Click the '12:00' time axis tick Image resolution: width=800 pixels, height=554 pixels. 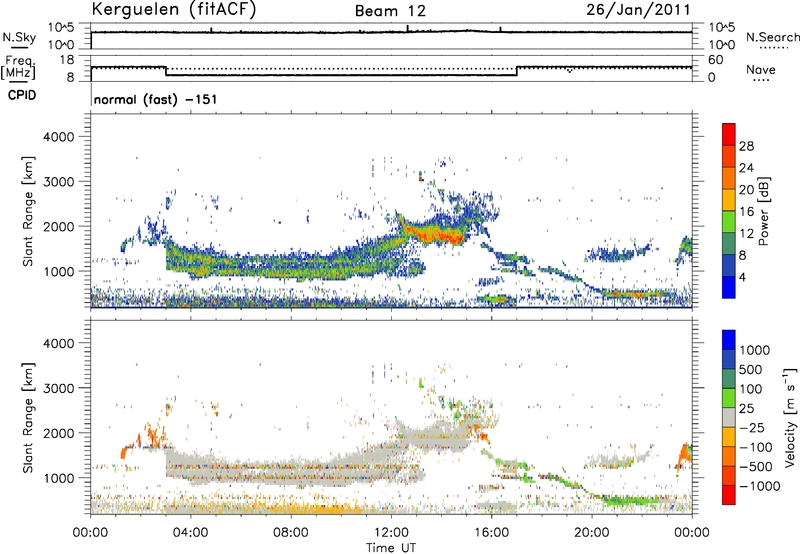pos(391,533)
